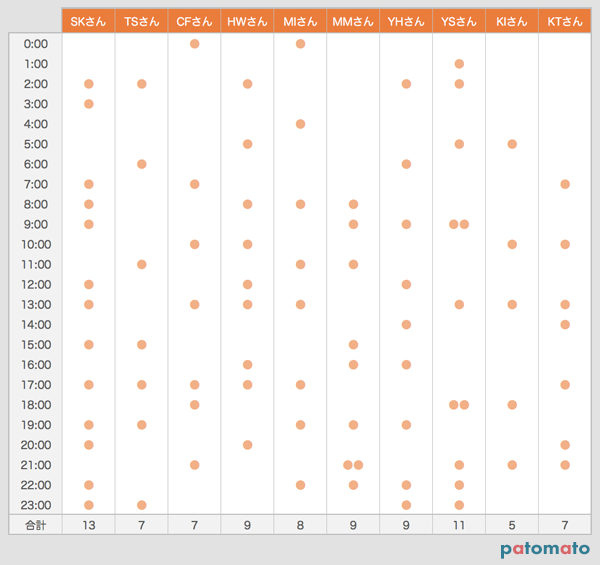Select the CFさん dot at 0:00

click(194, 44)
